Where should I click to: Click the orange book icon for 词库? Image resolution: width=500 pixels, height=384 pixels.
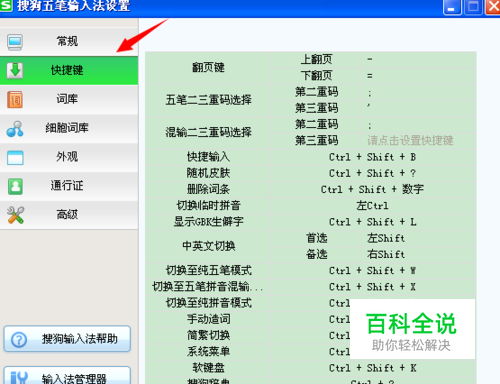pyautogui.click(x=15, y=100)
